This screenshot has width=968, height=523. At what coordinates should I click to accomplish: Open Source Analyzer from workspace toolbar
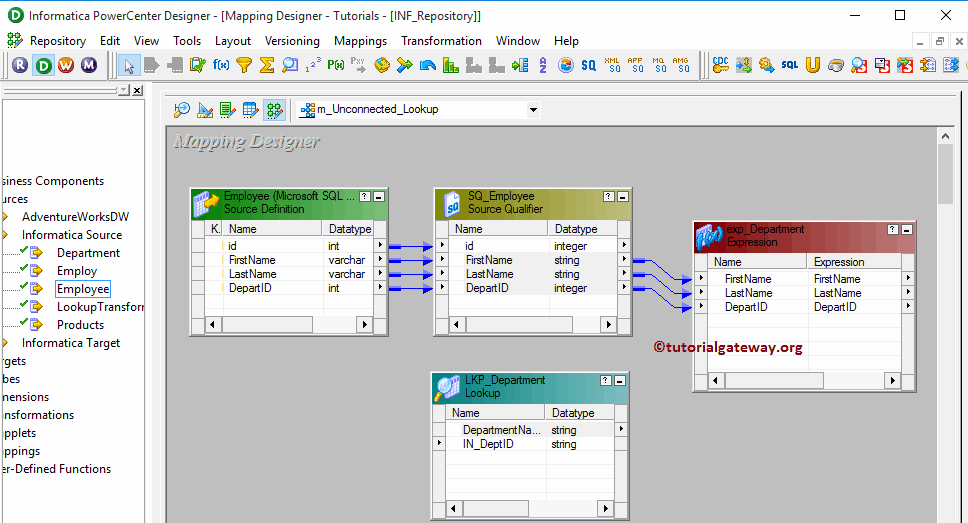(x=182, y=110)
